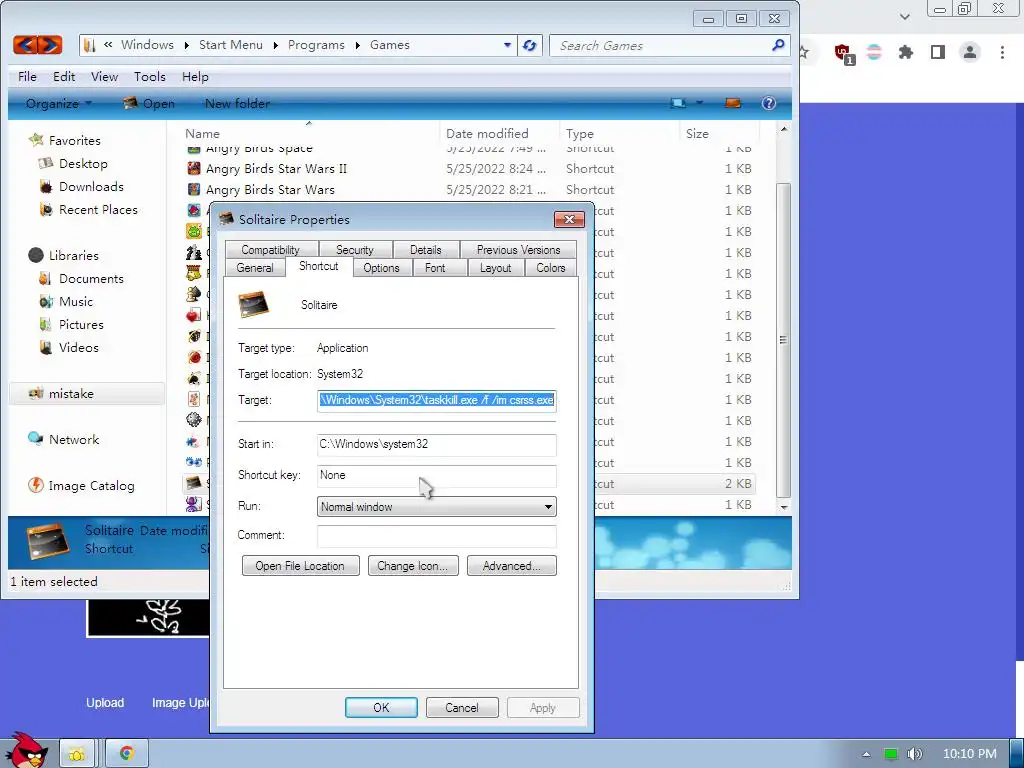Open the Chrome profile avatar icon
The height and width of the screenshot is (768, 1024).
[970, 52]
